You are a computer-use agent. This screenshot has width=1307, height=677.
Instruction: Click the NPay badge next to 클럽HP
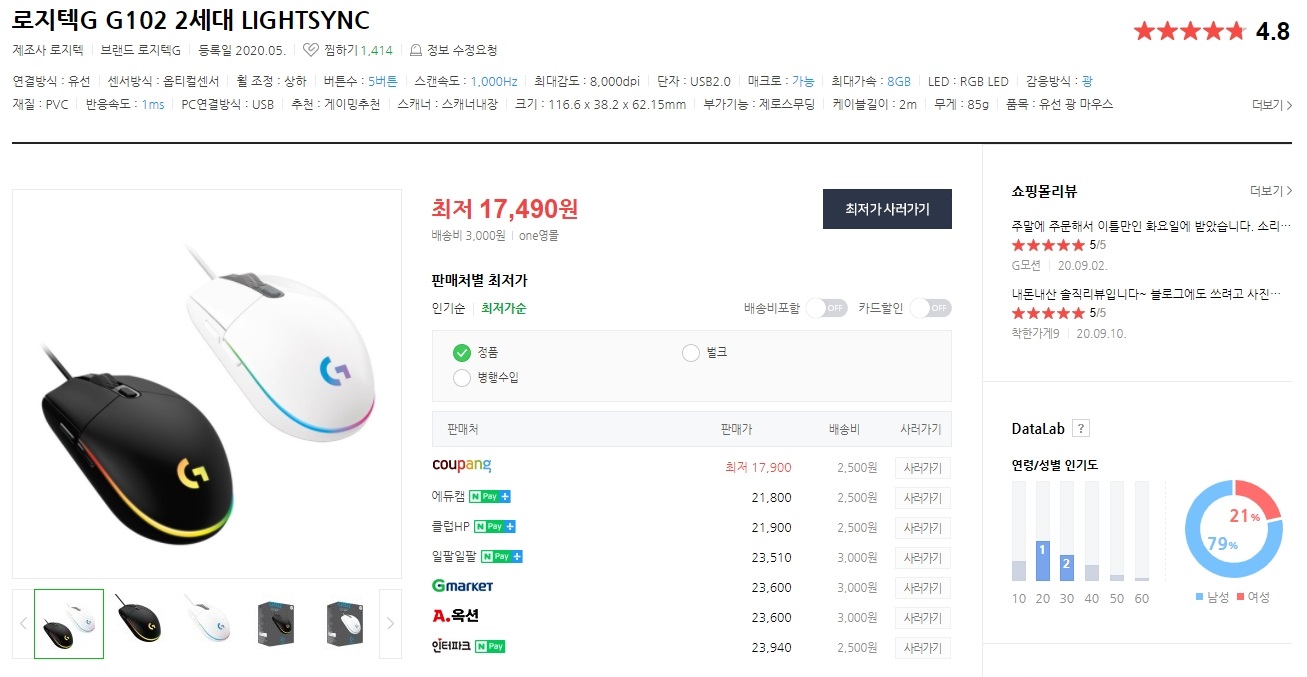(x=495, y=527)
